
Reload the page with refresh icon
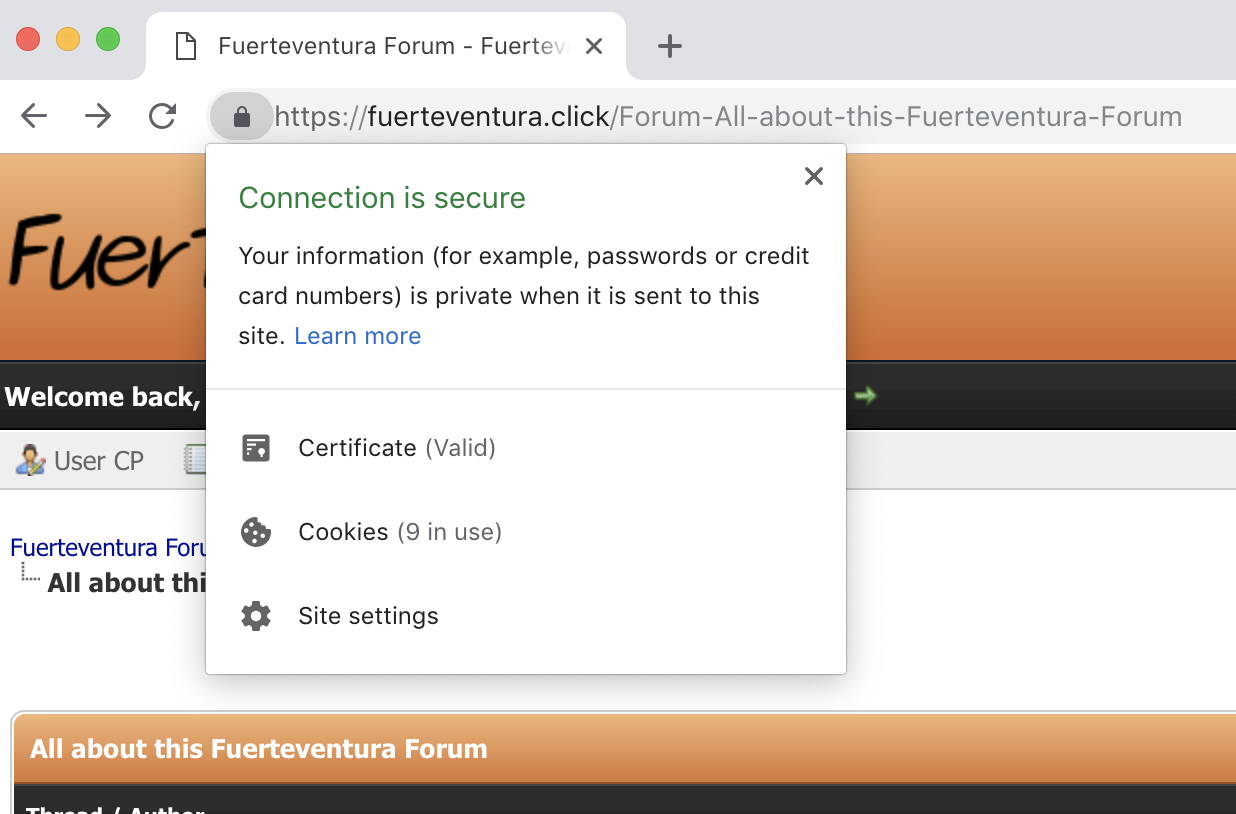(162, 117)
